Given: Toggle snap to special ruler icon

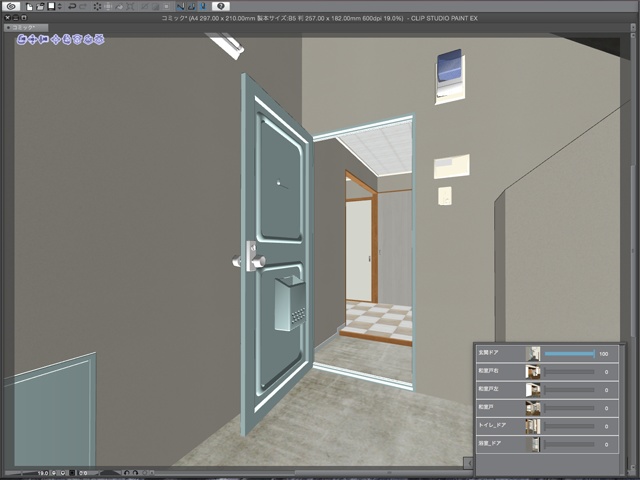Looking at the screenshot, I should (191, 7).
